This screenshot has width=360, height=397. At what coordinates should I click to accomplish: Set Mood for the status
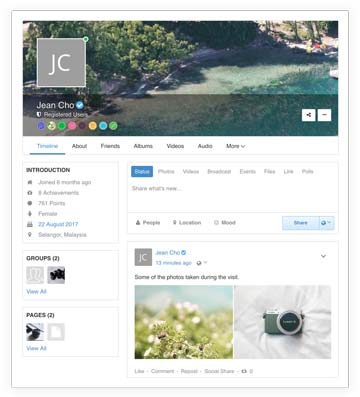coord(225,223)
